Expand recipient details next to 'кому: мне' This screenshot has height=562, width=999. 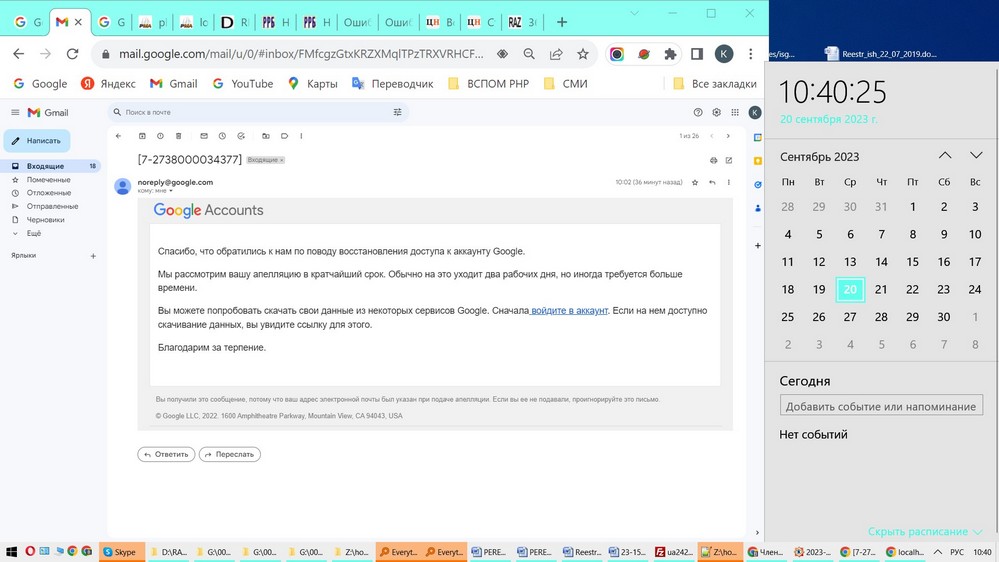pyautogui.click(x=171, y=191)
